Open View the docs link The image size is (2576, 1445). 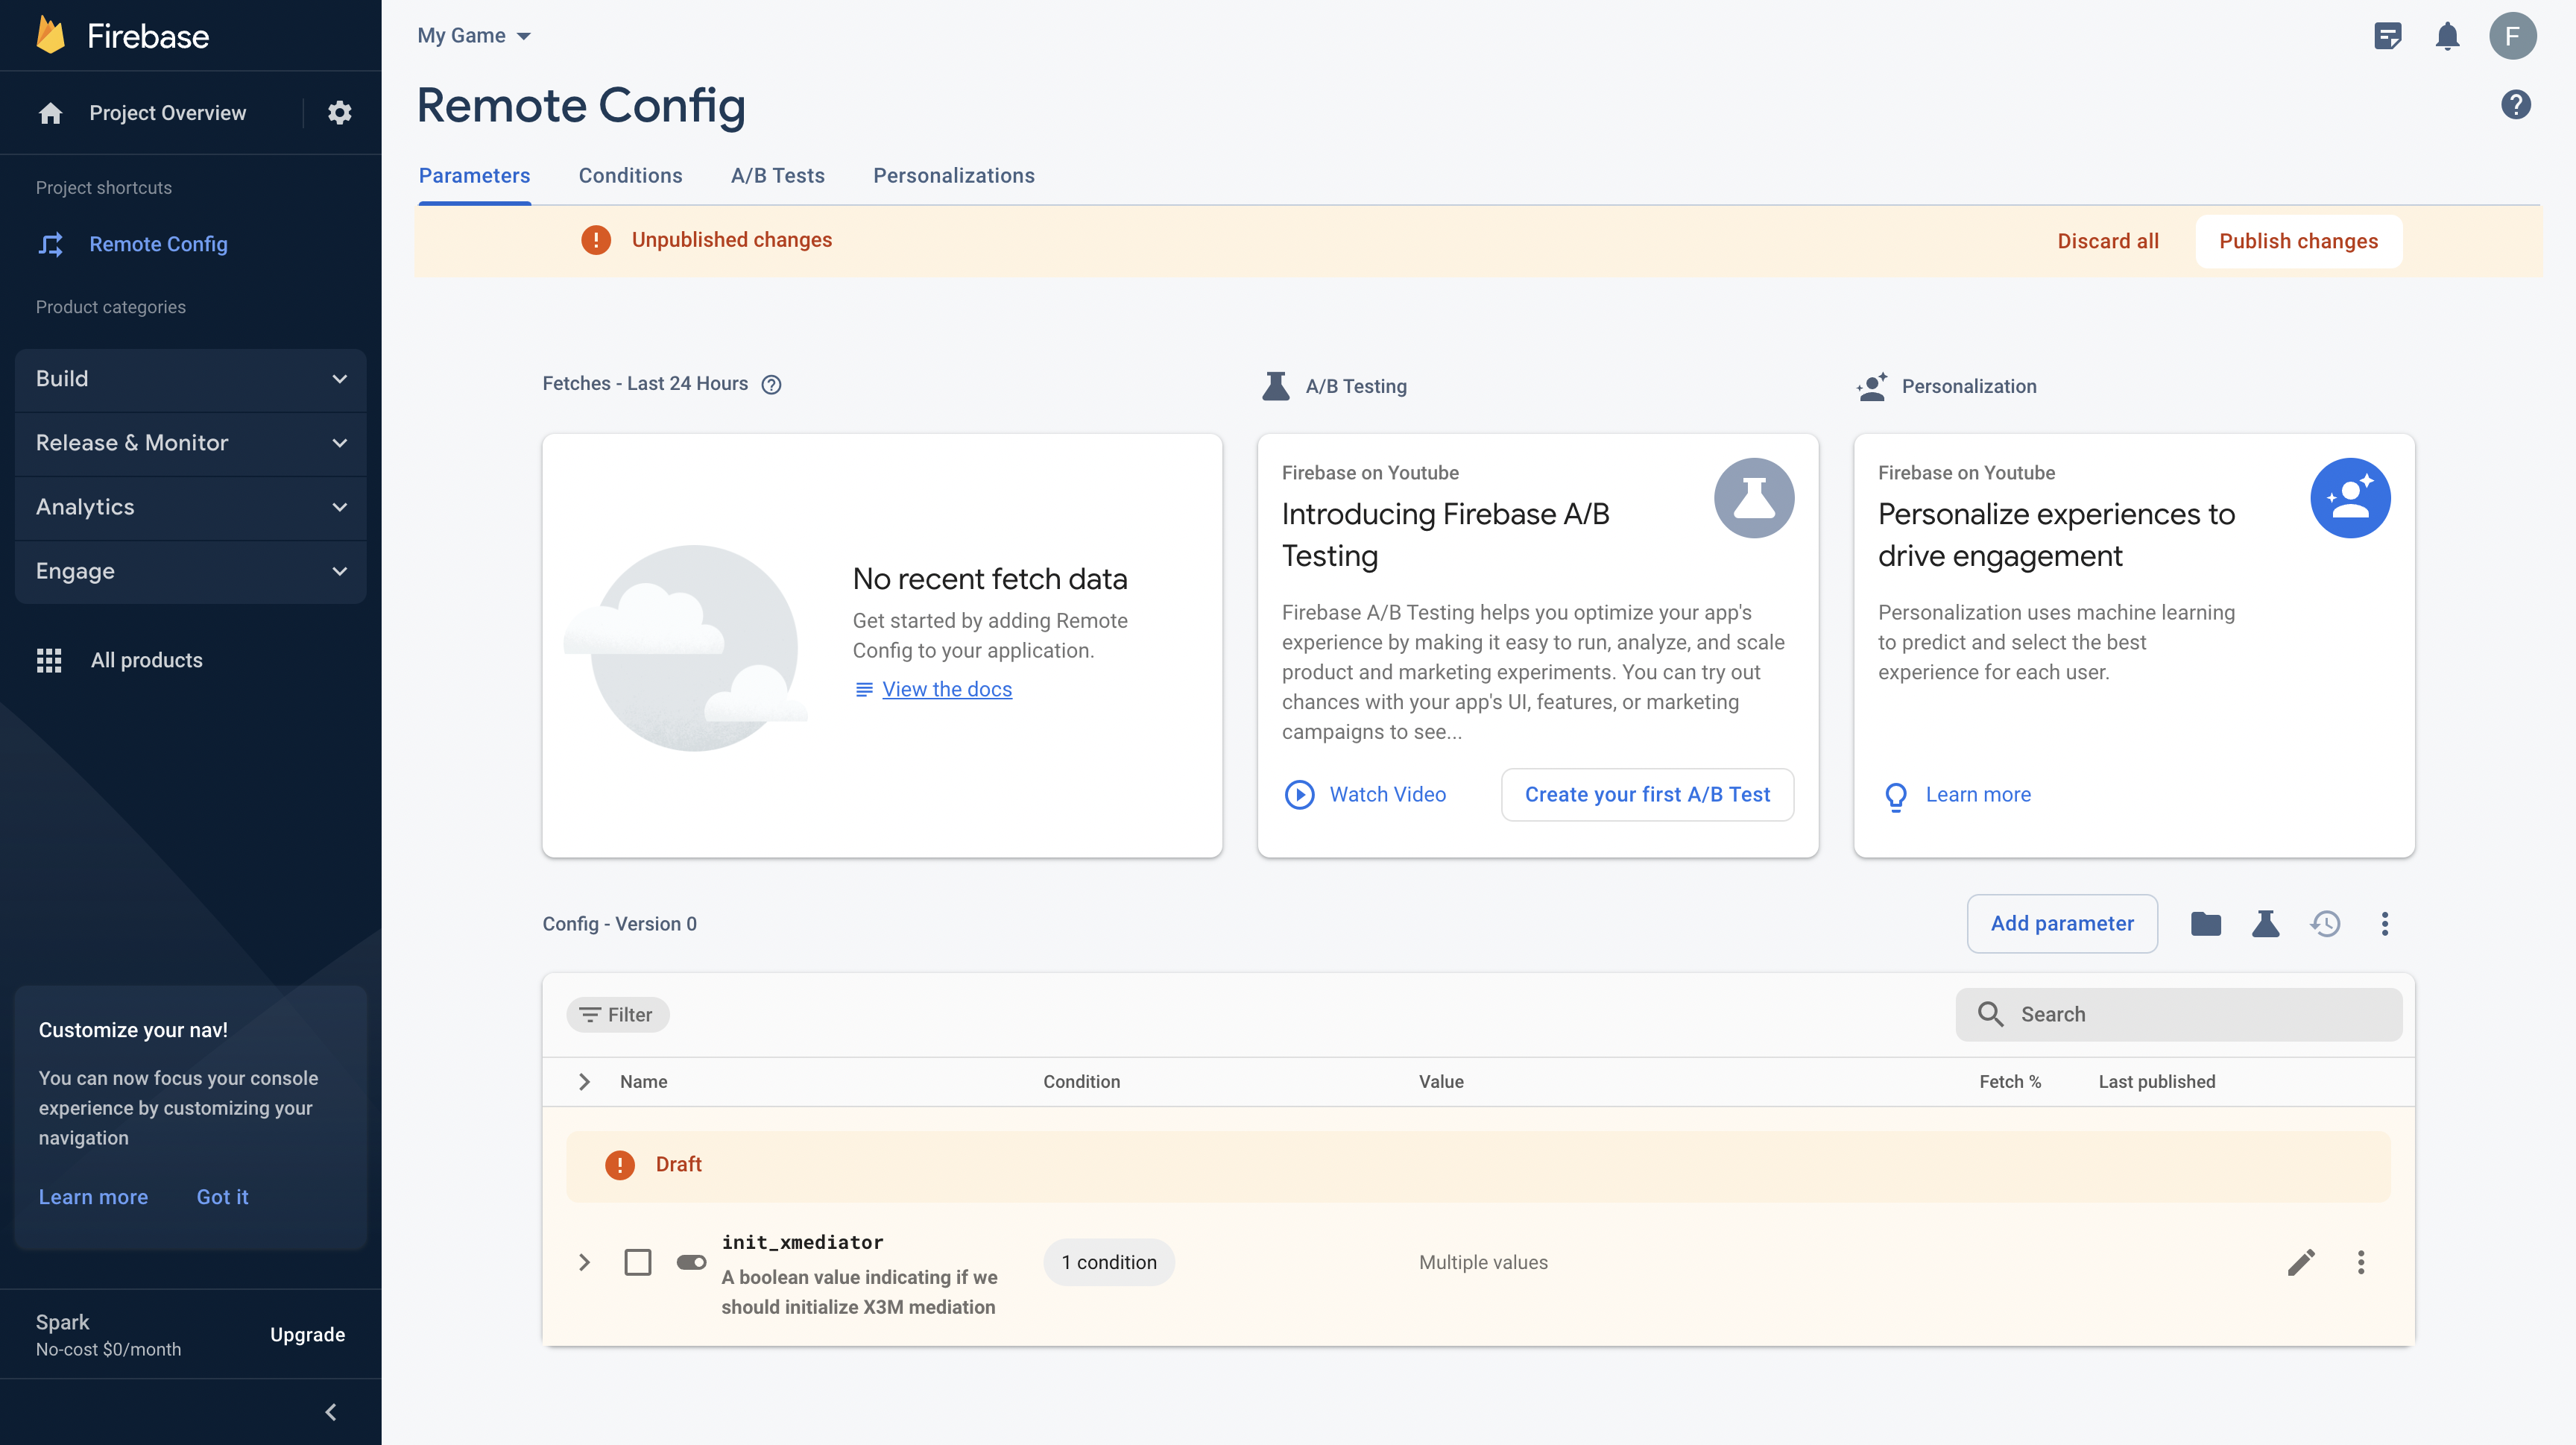click(946, 689)
